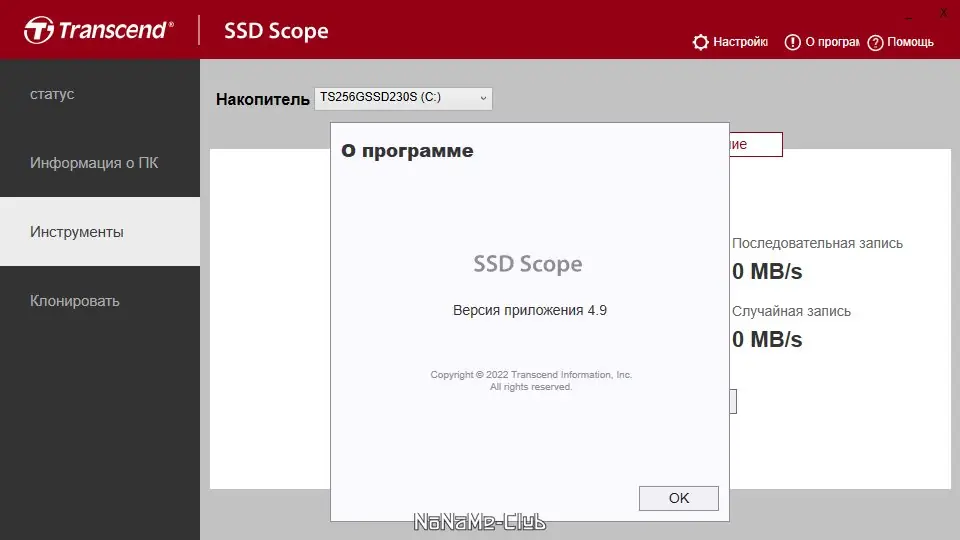
Task: Click the Последовательная запись label
Action: click(817, 244)
